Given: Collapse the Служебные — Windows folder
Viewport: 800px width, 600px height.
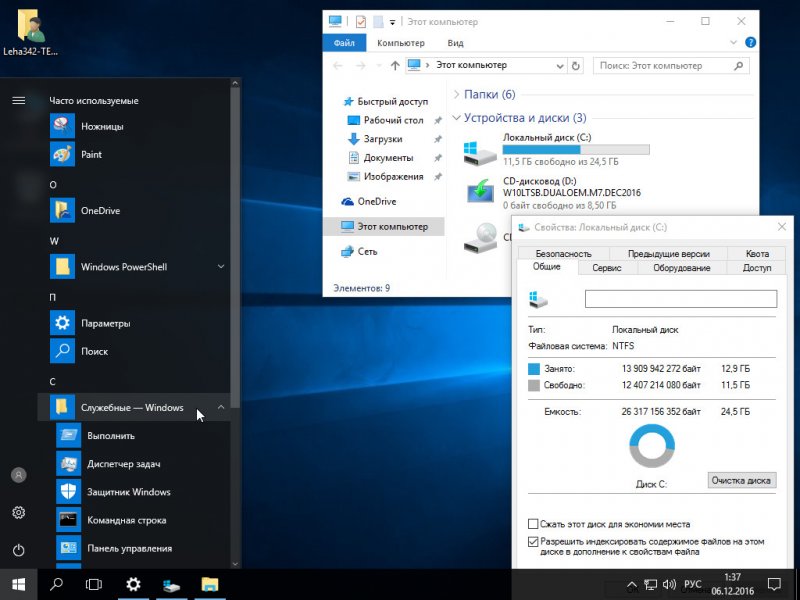Looking at the screenshot, I should (x=221, y=407).
